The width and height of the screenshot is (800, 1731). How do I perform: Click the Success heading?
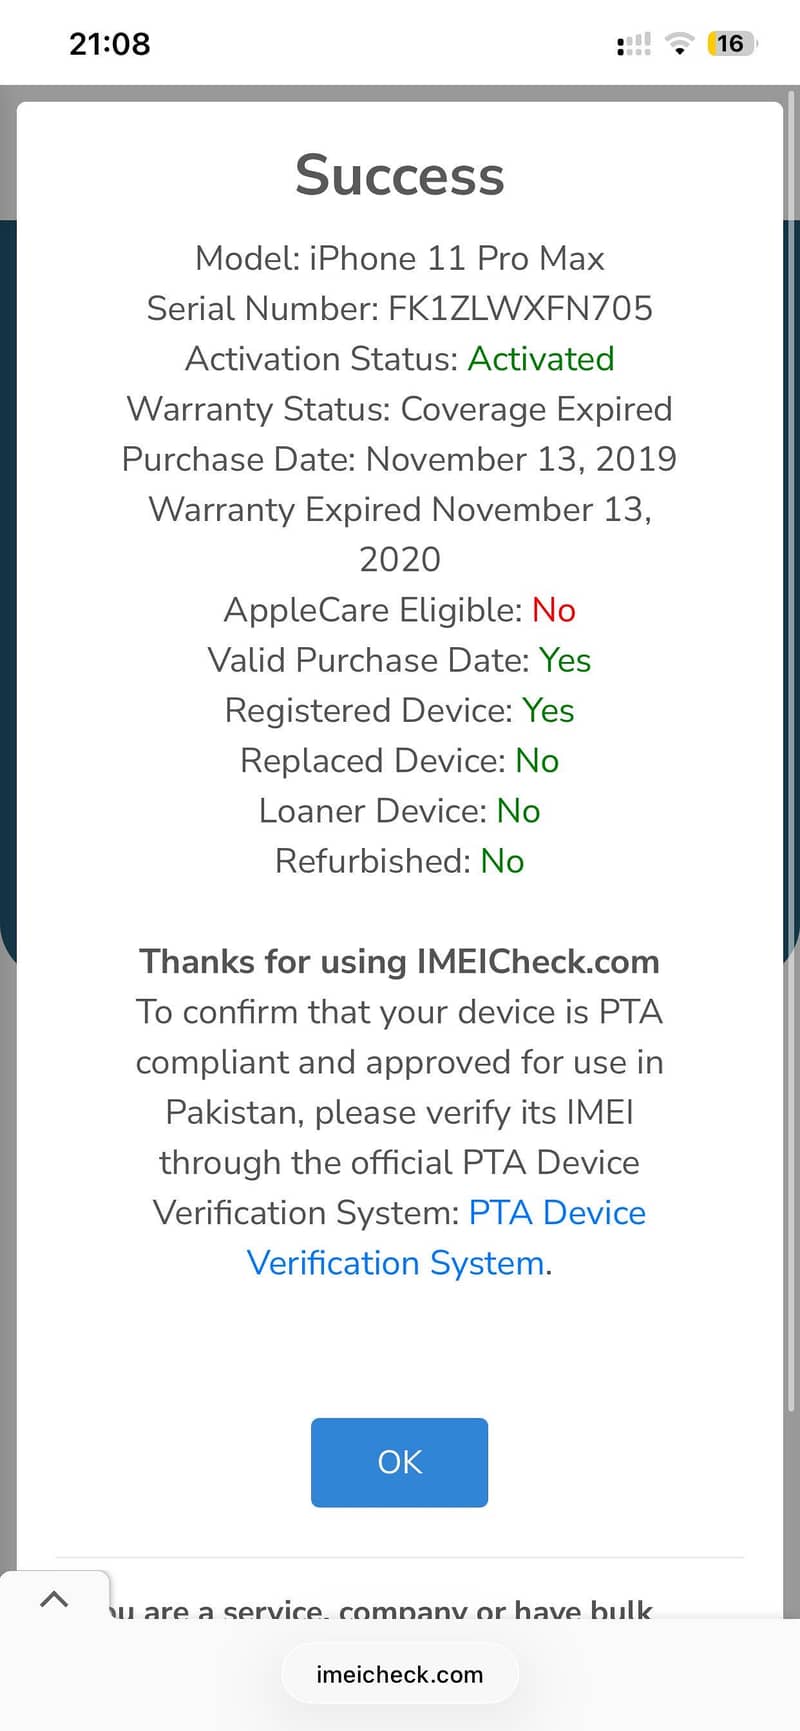399,175
